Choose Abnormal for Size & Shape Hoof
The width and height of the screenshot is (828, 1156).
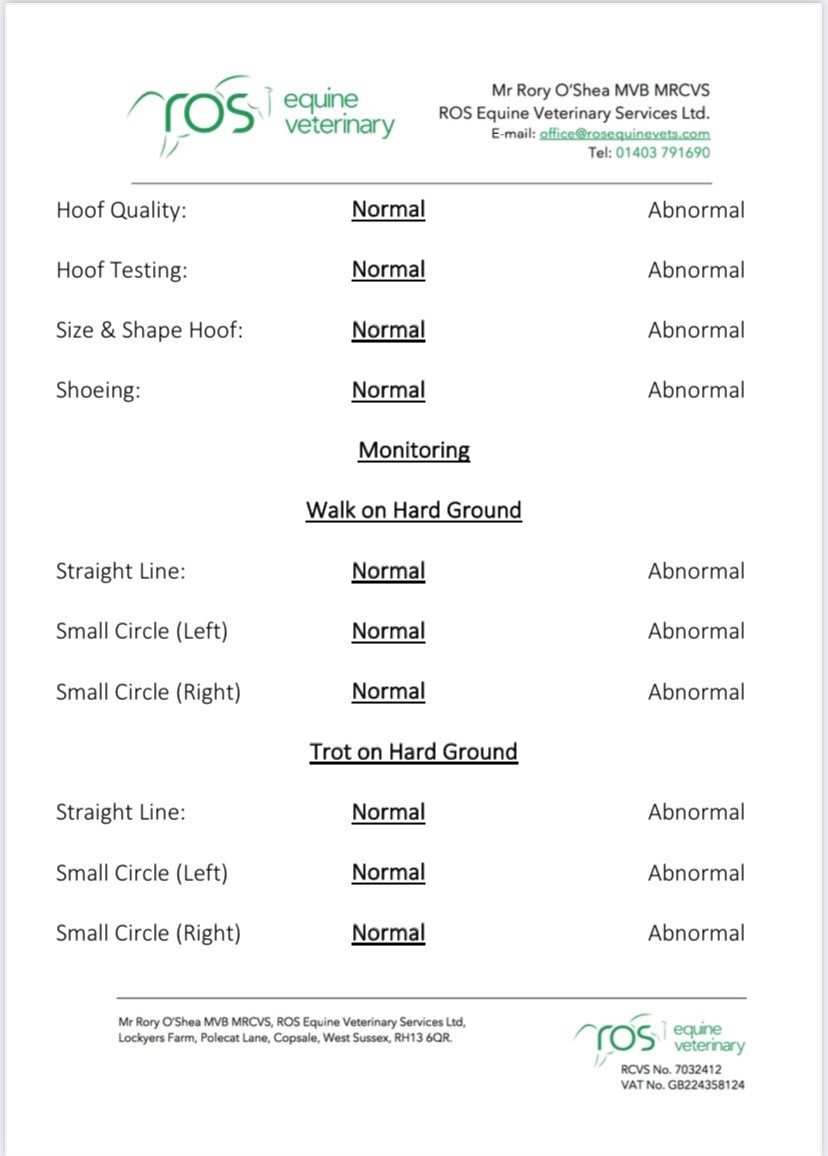click(696, 330)
